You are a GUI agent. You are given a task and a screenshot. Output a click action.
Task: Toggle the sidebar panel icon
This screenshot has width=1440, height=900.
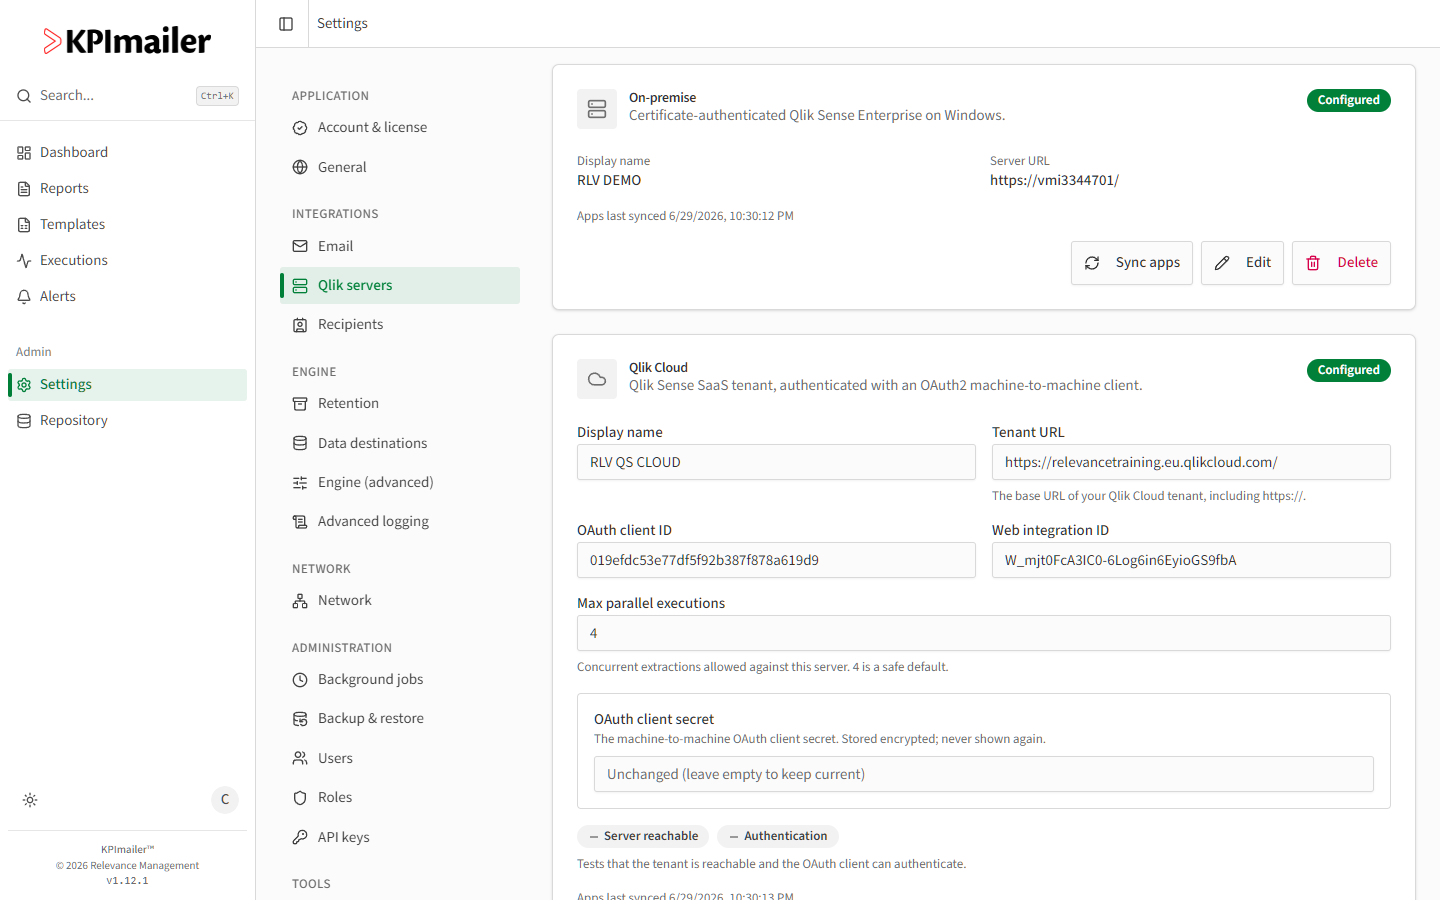tap(286, 24)
